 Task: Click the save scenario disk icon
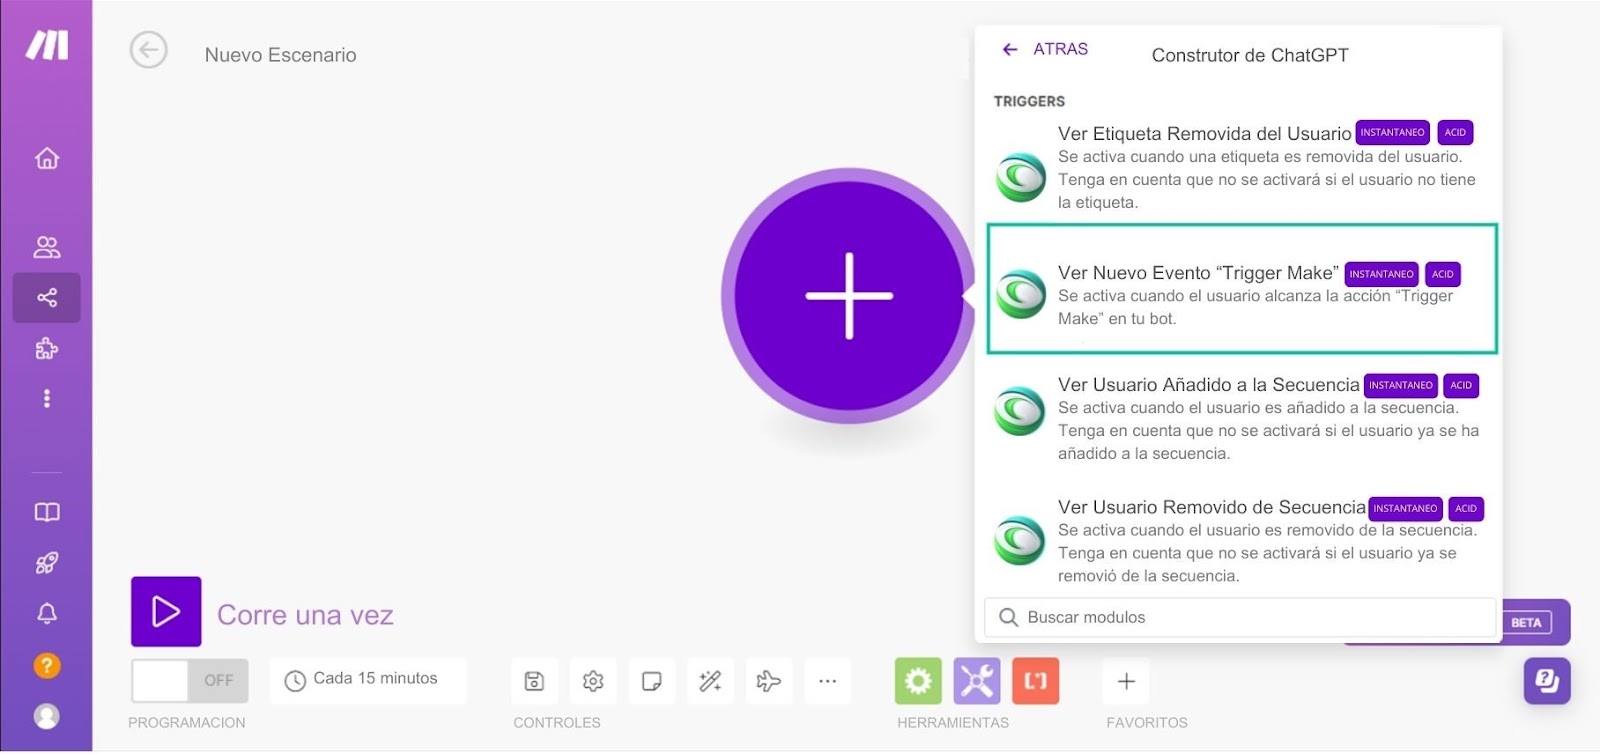(534, 681)
